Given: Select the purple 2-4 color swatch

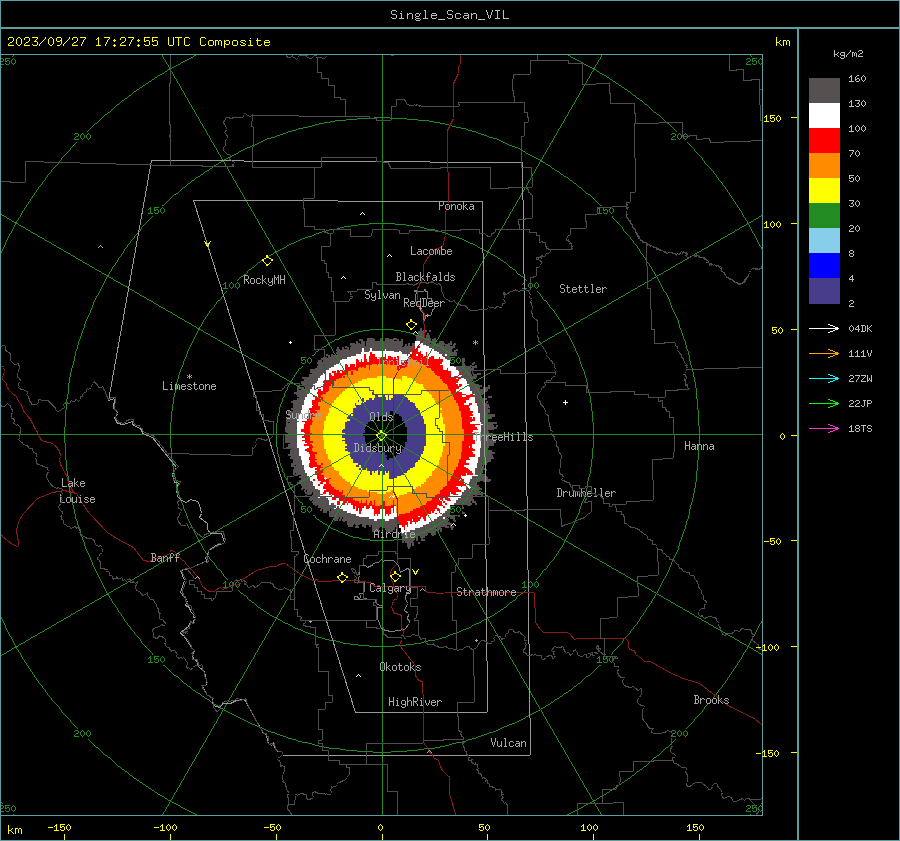Looking at the screenshot, I should point(824,290).
